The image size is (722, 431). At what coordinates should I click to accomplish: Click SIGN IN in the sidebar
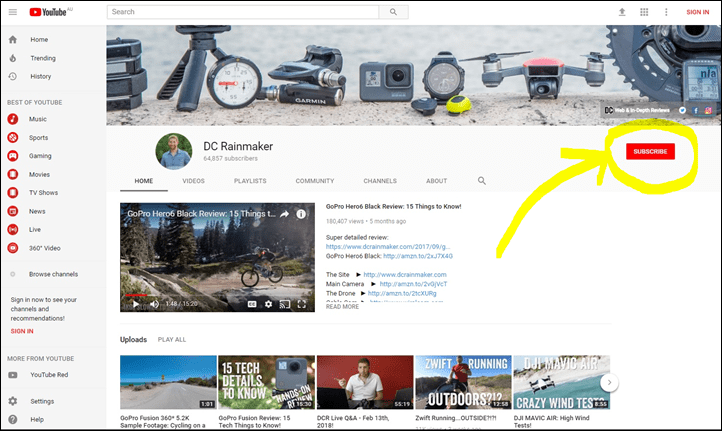[22, 331]
